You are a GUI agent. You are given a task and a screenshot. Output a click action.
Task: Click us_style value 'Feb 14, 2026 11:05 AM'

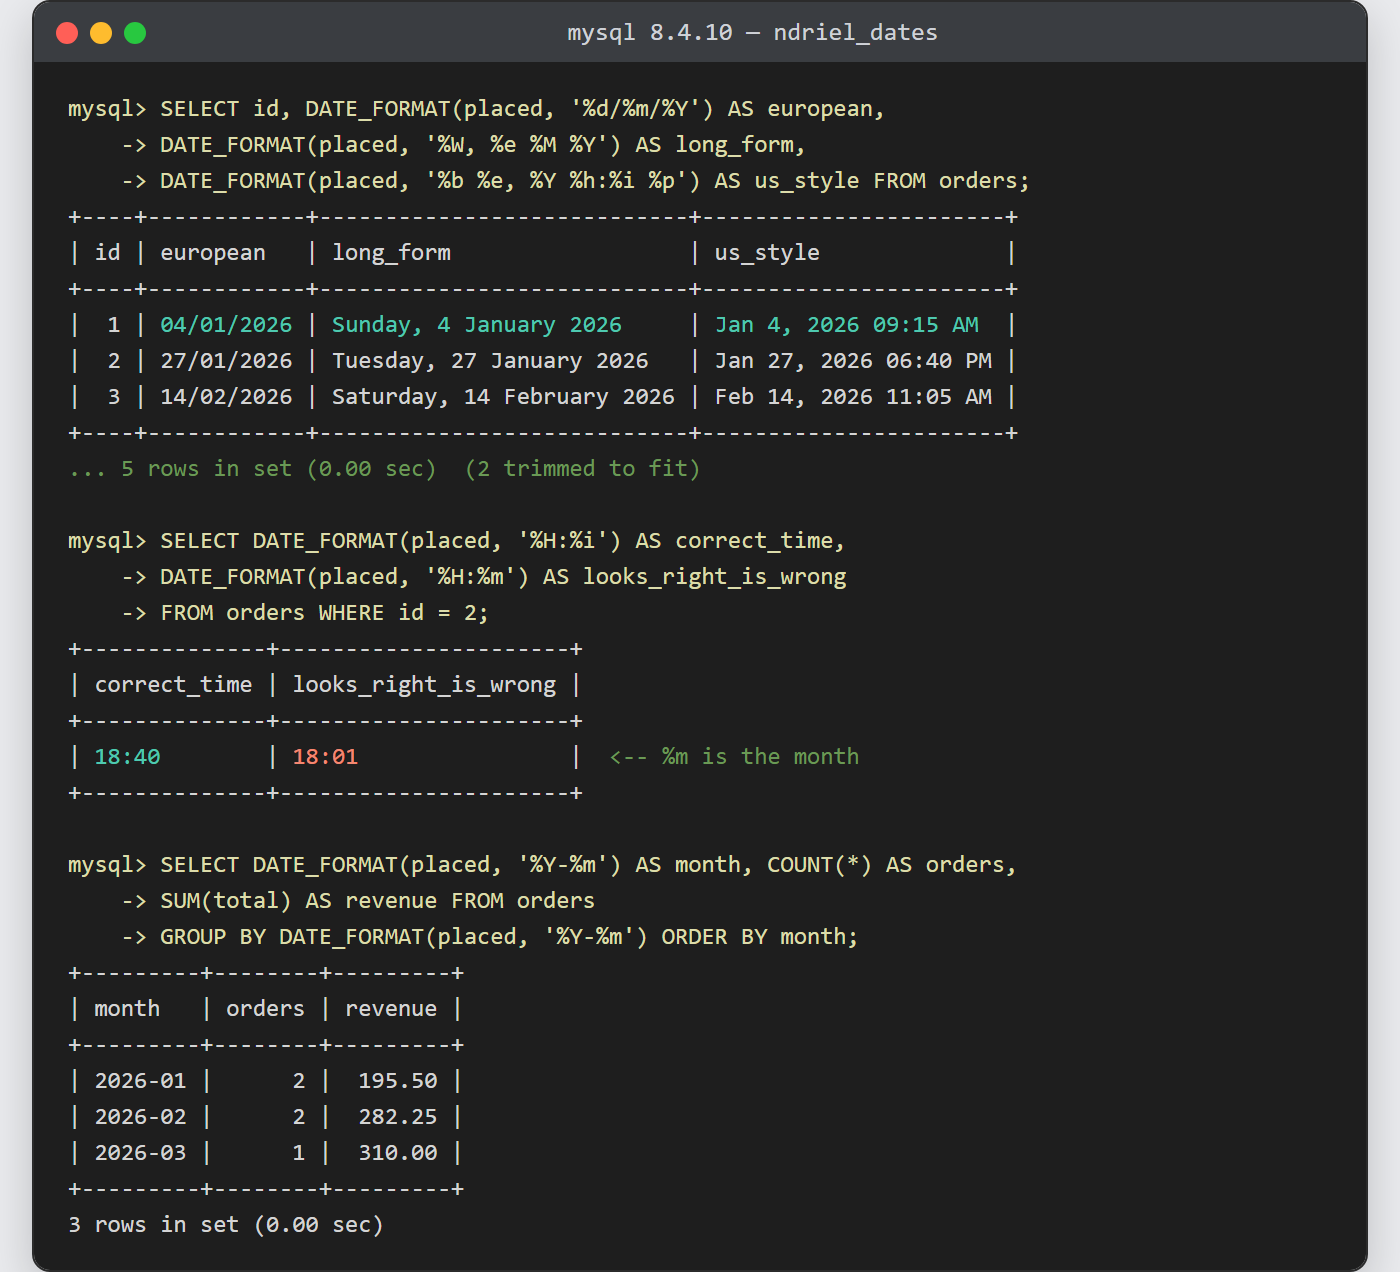tap(853, 397)
